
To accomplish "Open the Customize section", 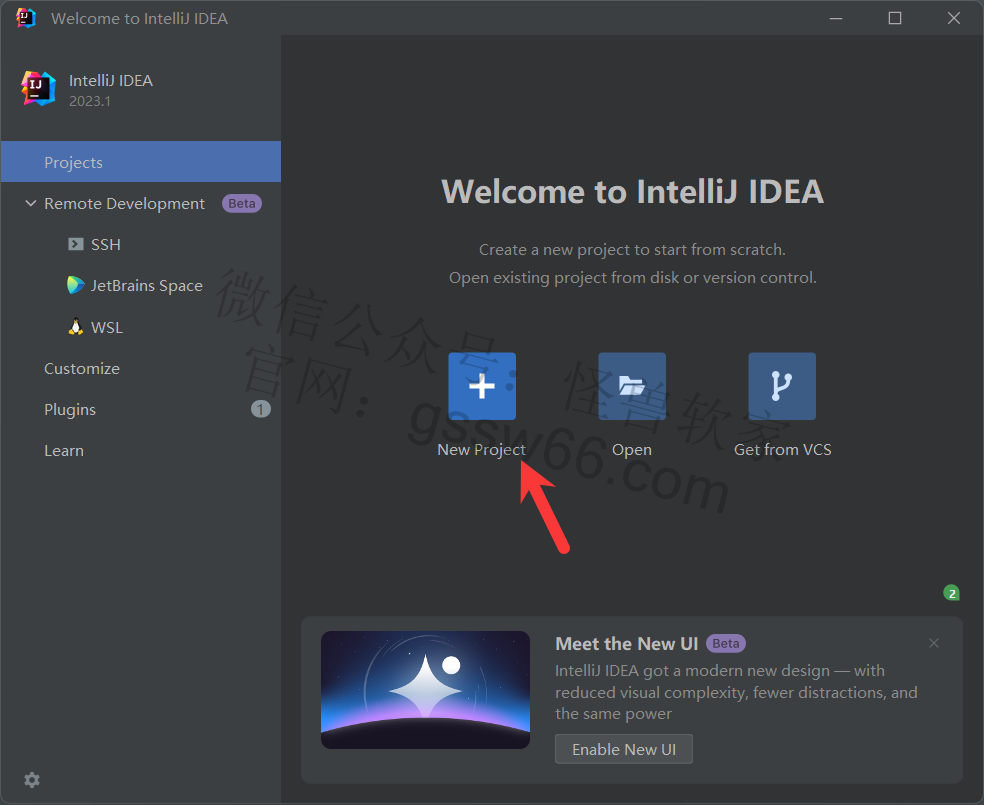I will point(82,368).
